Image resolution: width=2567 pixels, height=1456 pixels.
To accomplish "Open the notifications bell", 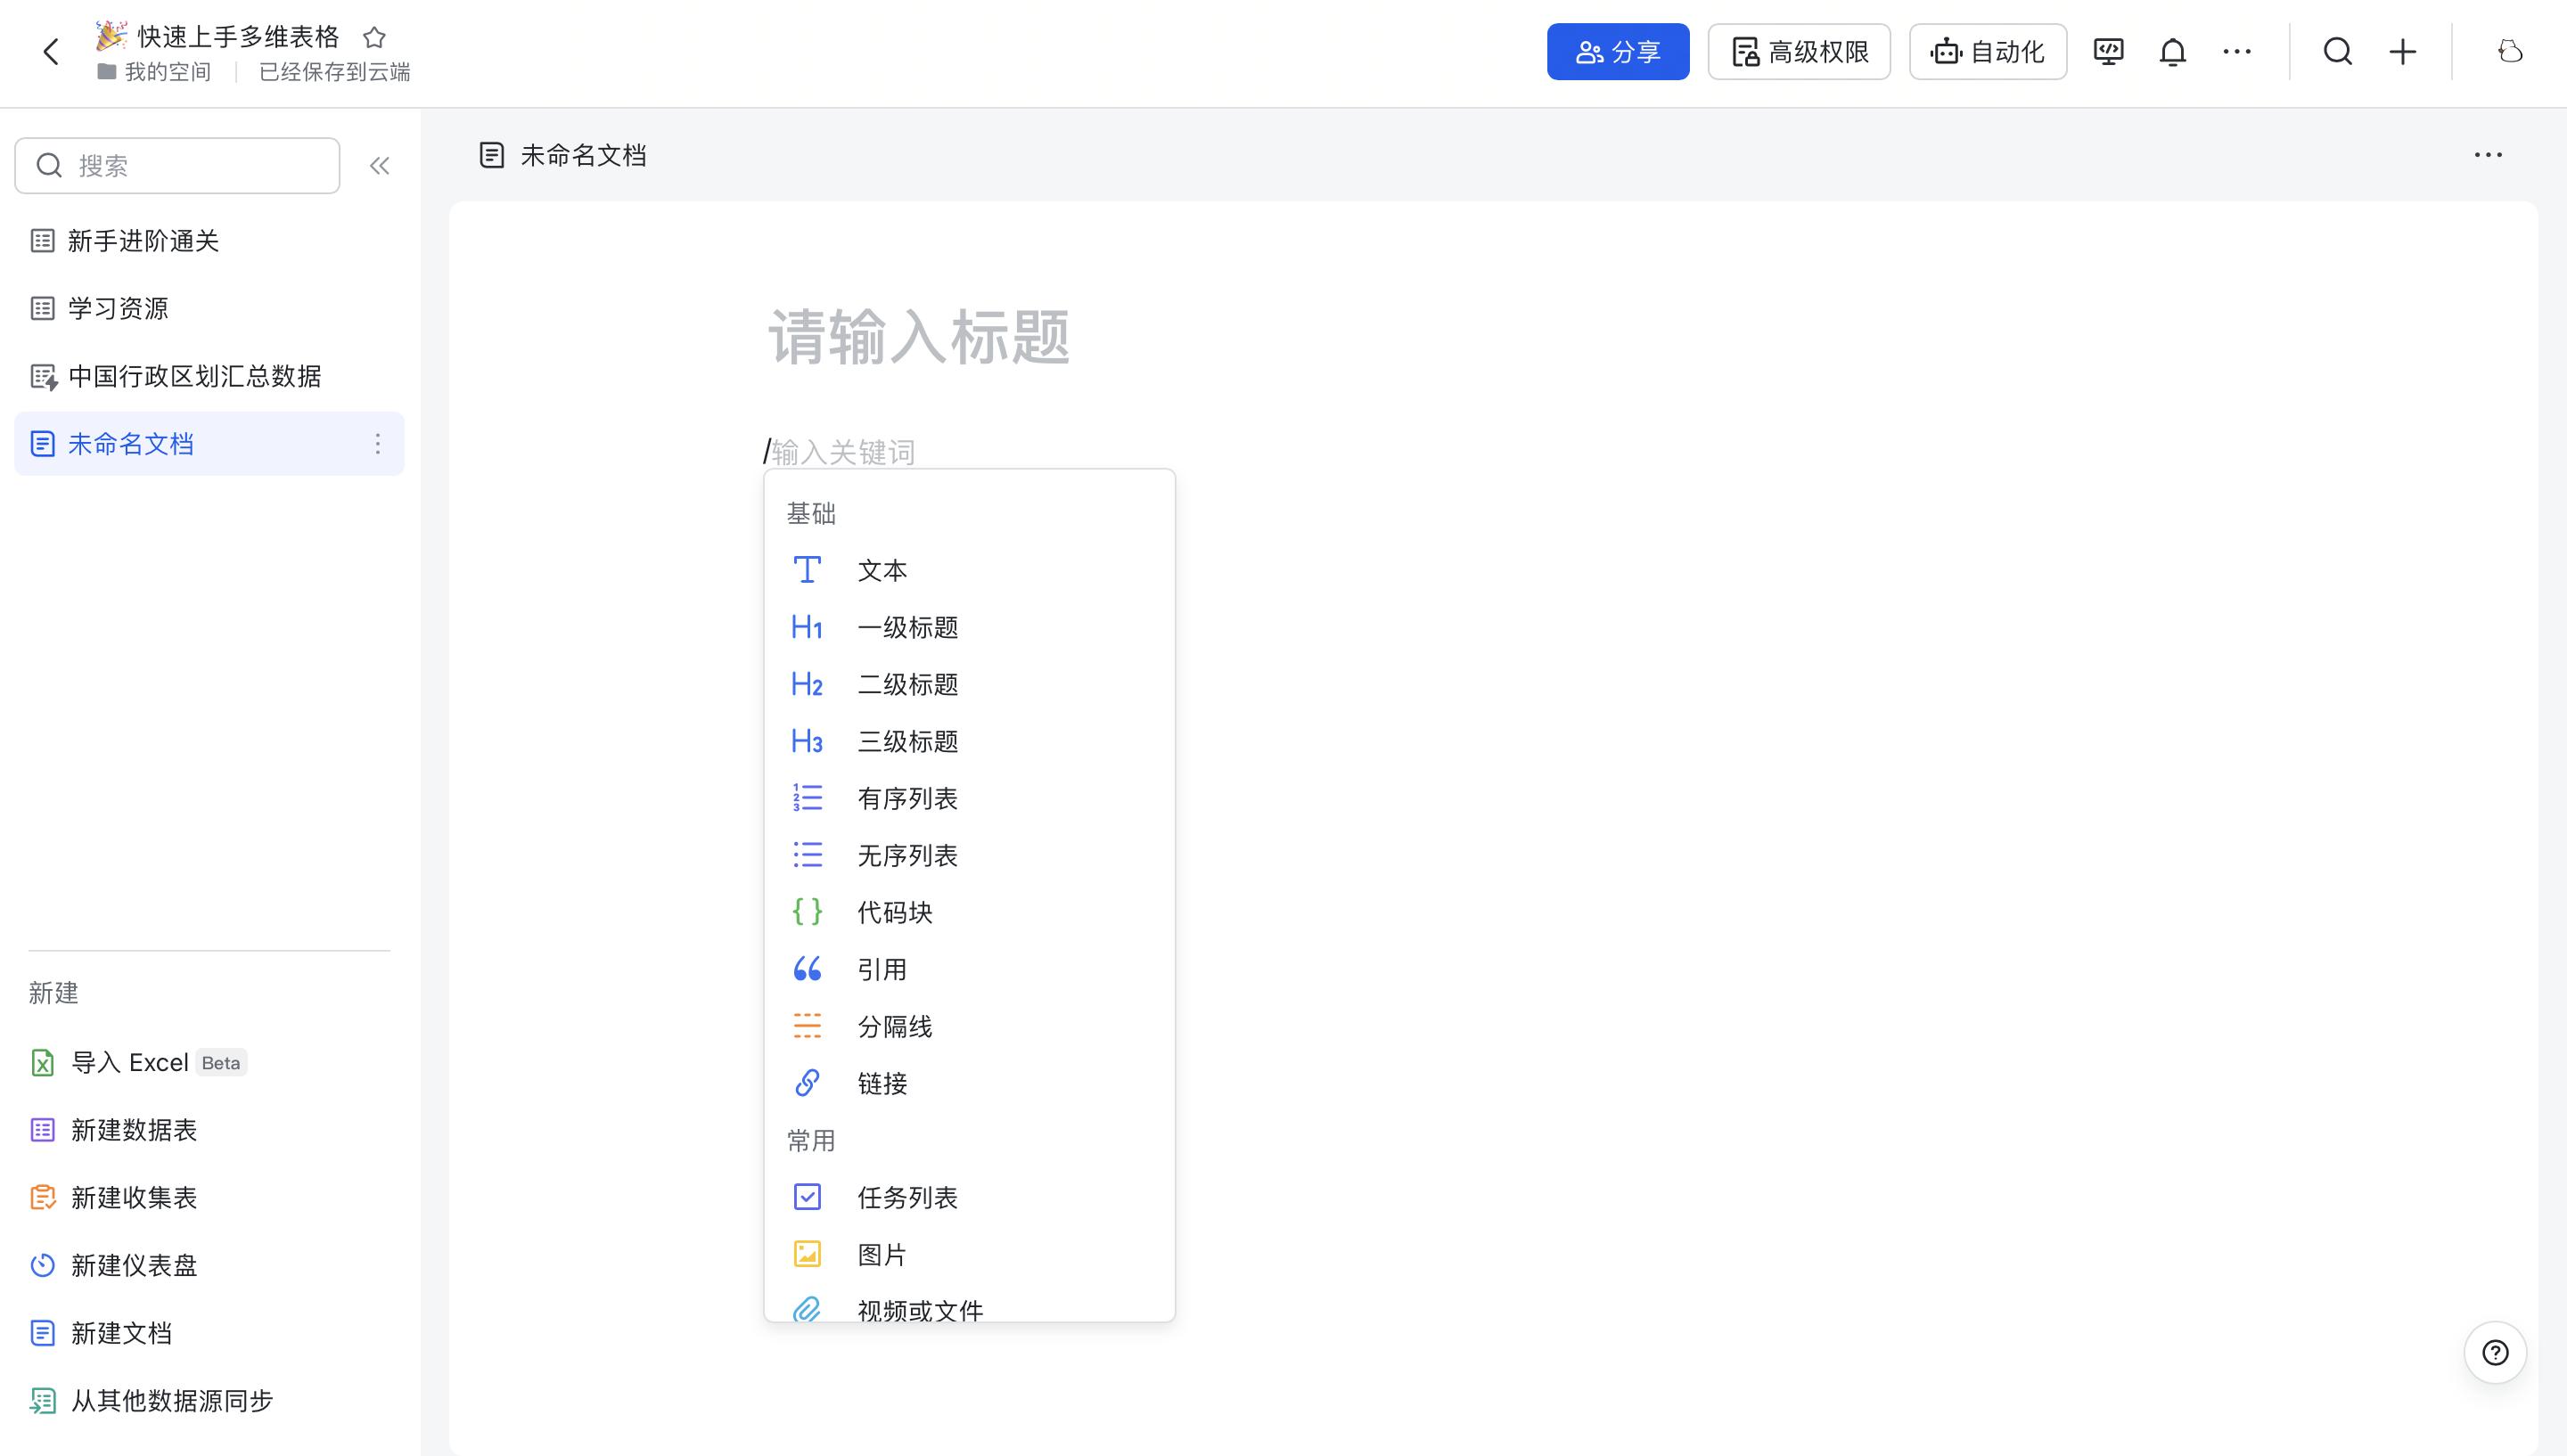I will coord(2172,52).
